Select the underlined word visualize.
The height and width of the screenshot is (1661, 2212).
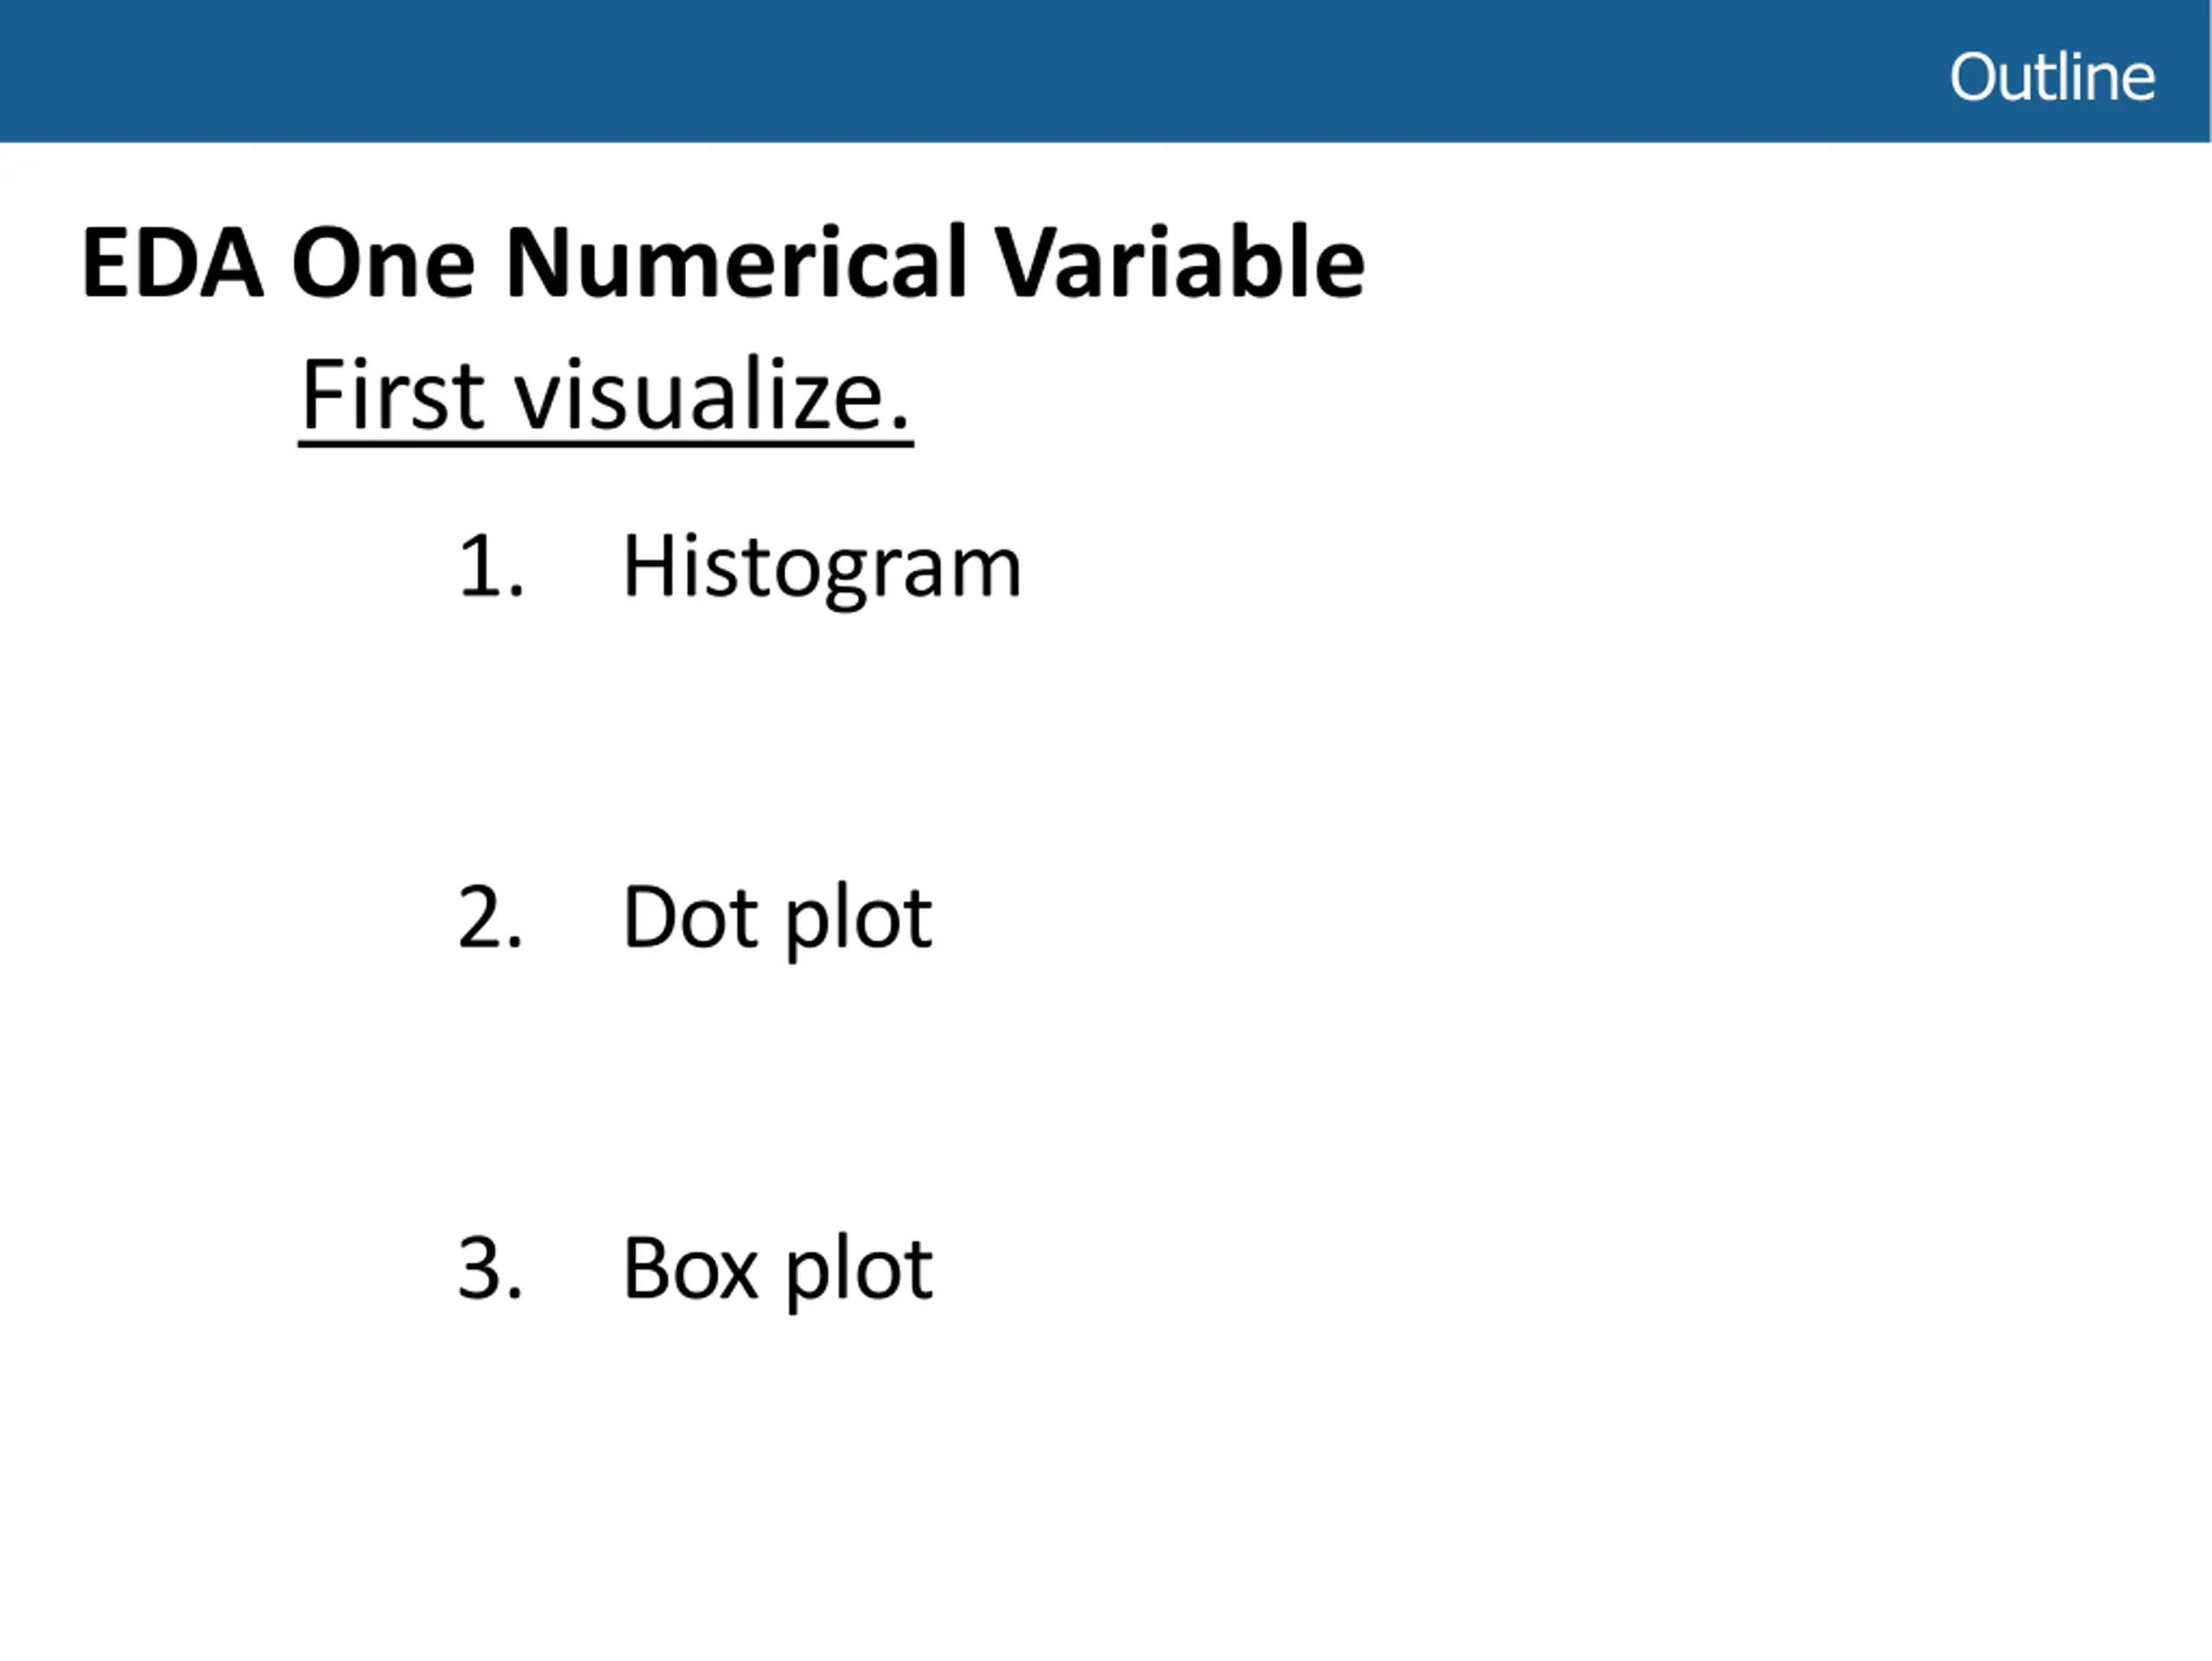pos(712,394)
